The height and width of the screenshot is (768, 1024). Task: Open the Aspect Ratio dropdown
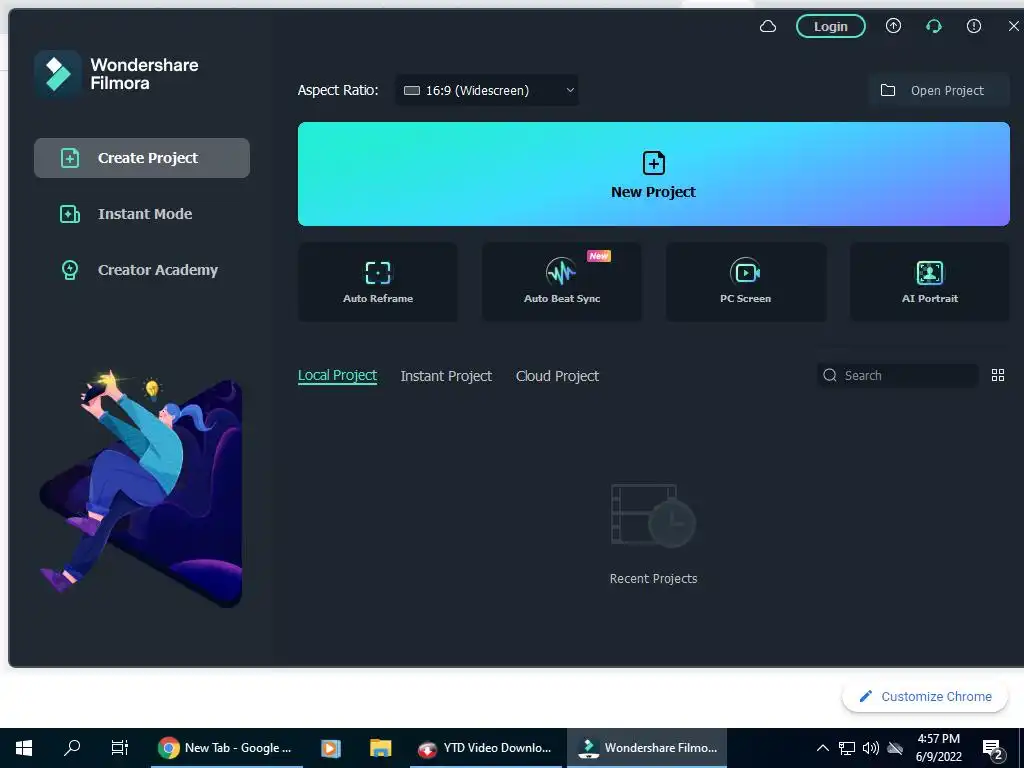pos(487,90)
